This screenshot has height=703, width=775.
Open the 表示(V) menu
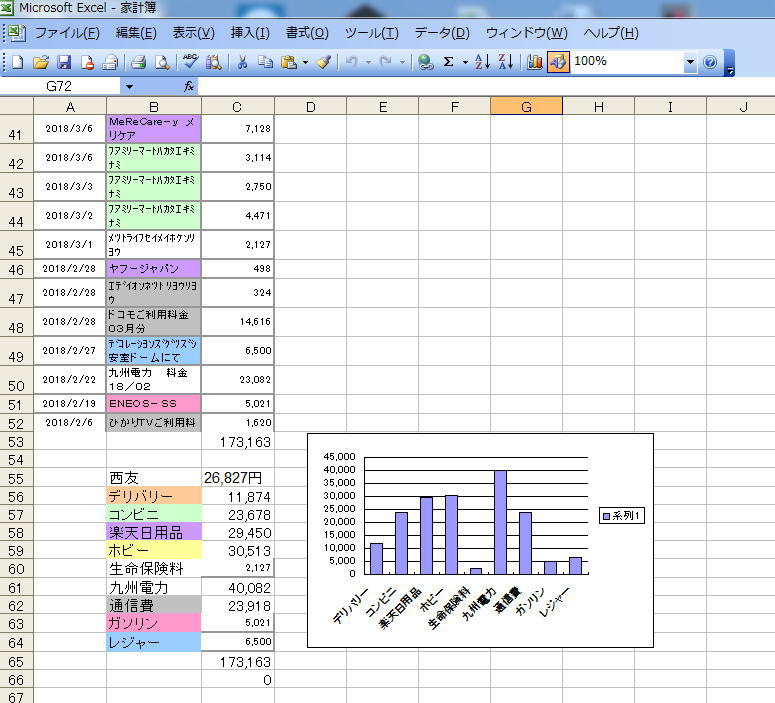pyautogui.click(x=193, y=33)
